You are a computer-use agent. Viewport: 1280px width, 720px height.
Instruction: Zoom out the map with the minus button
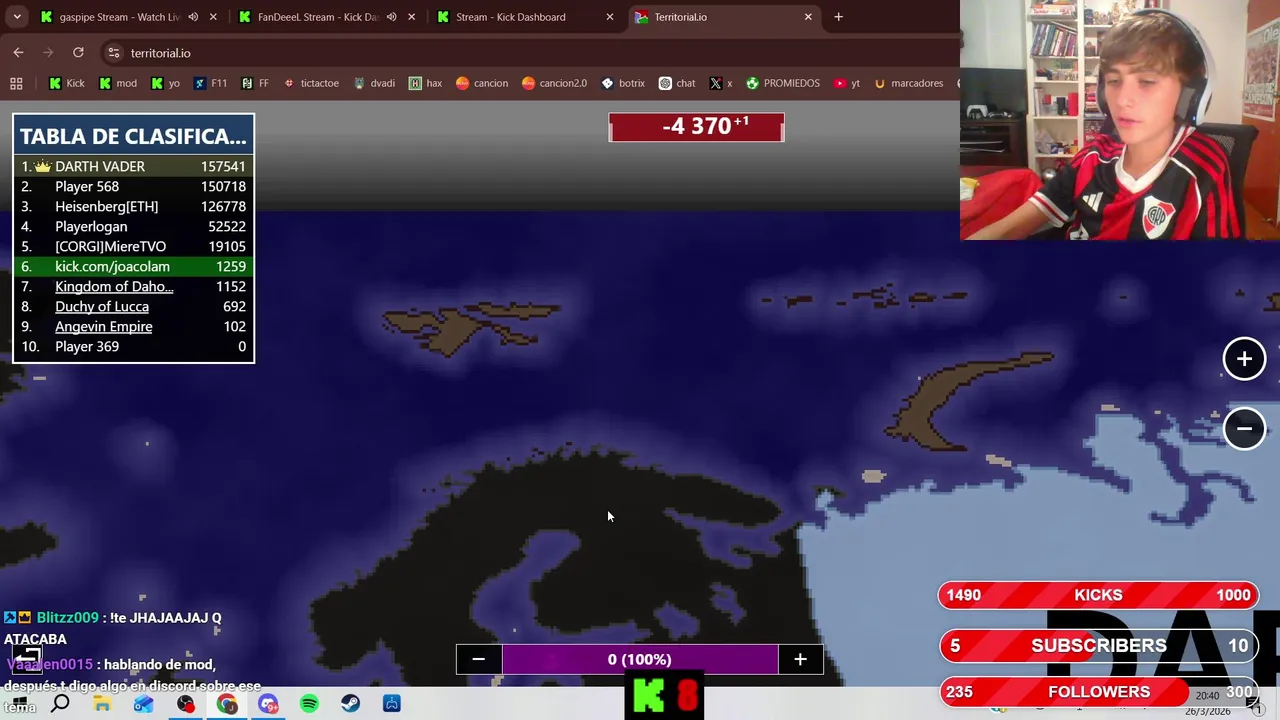click(x=1244, y=429)
